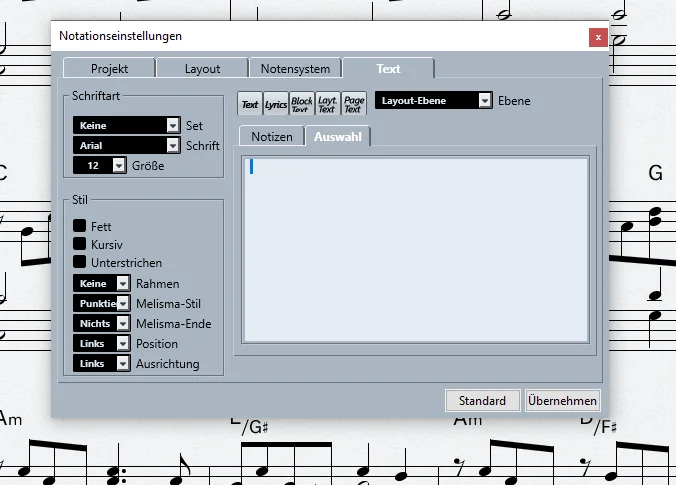The height and width of the screenshot is (485, 676).
Task: Open the Schrift font dropdown showing Arial
Action: click(x=126, y=145)
